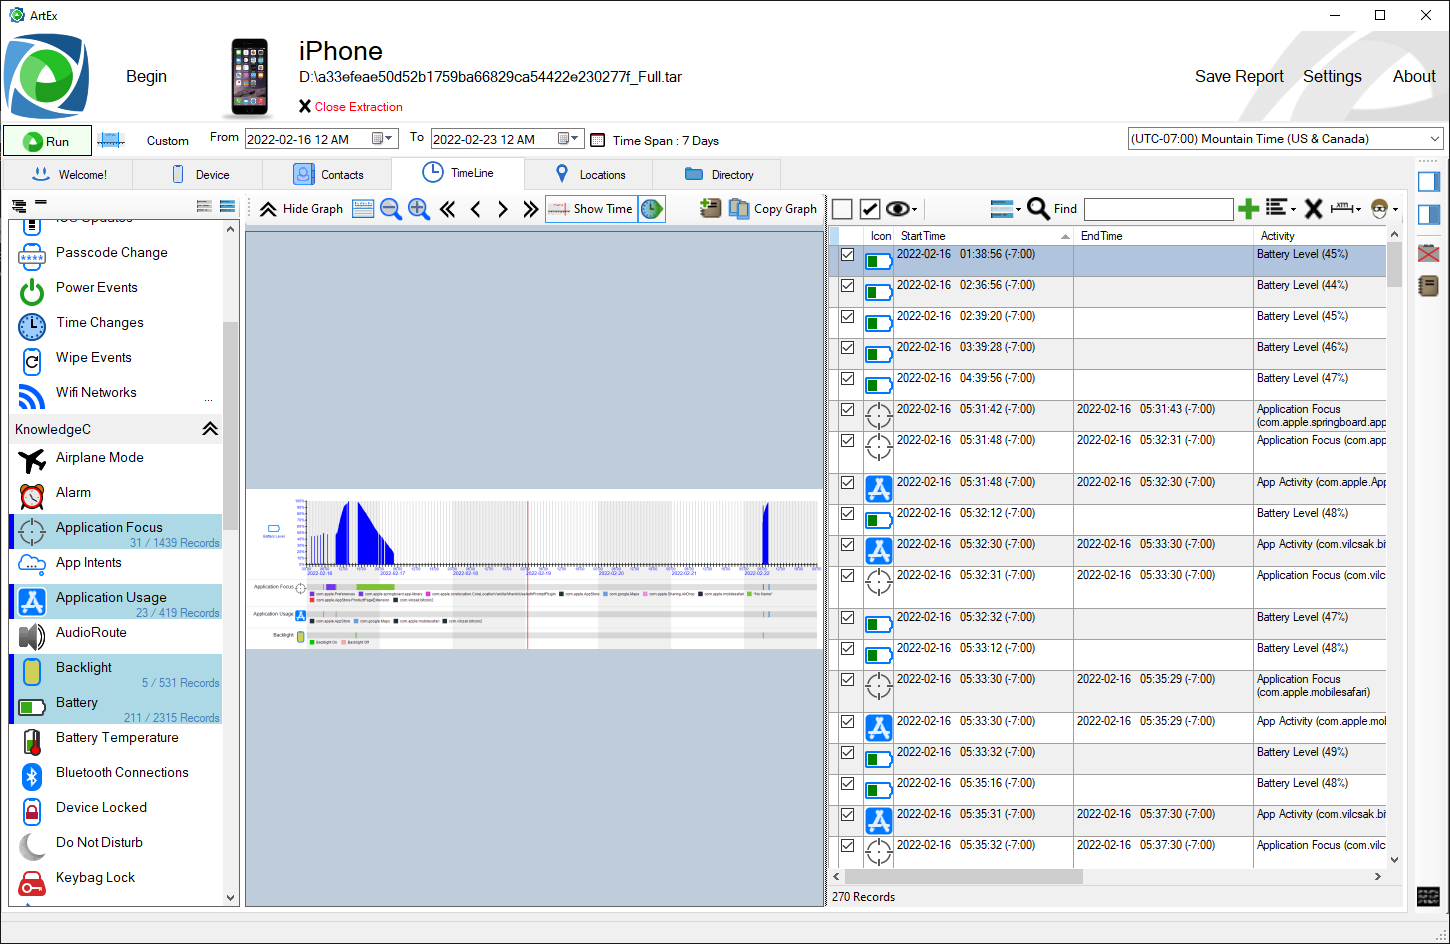Screen dimensions: 1450x944
Task: Jump to the last timeline page
Action: click(531, 209)
